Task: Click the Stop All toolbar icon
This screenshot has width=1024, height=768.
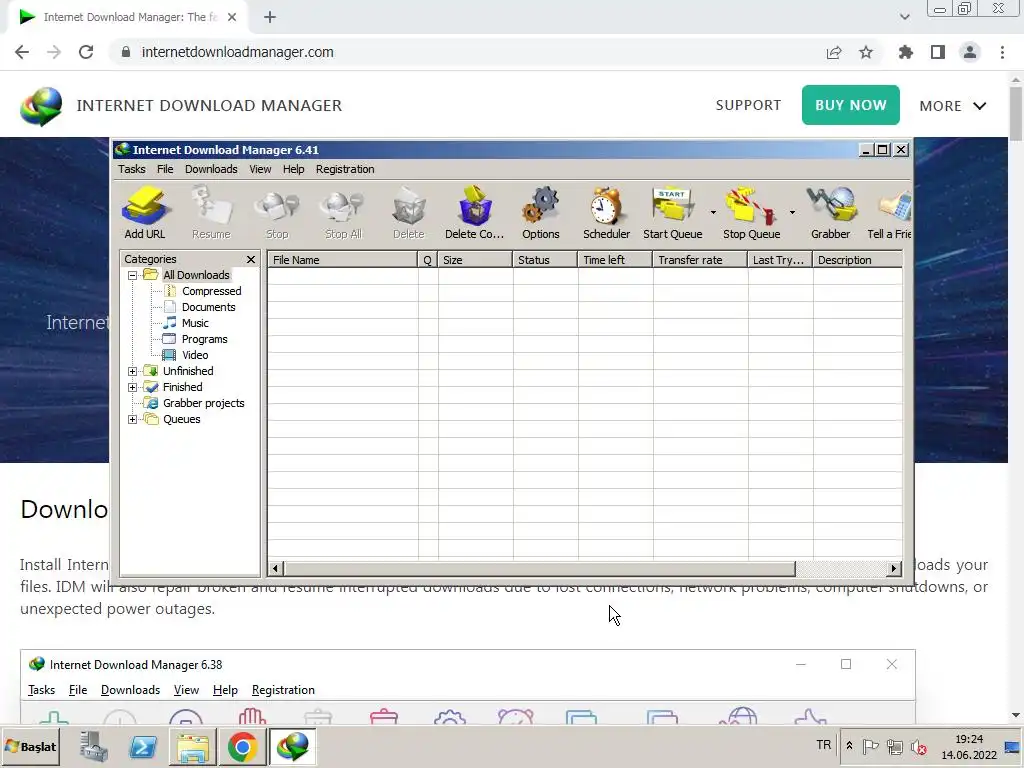Action: 343,213
